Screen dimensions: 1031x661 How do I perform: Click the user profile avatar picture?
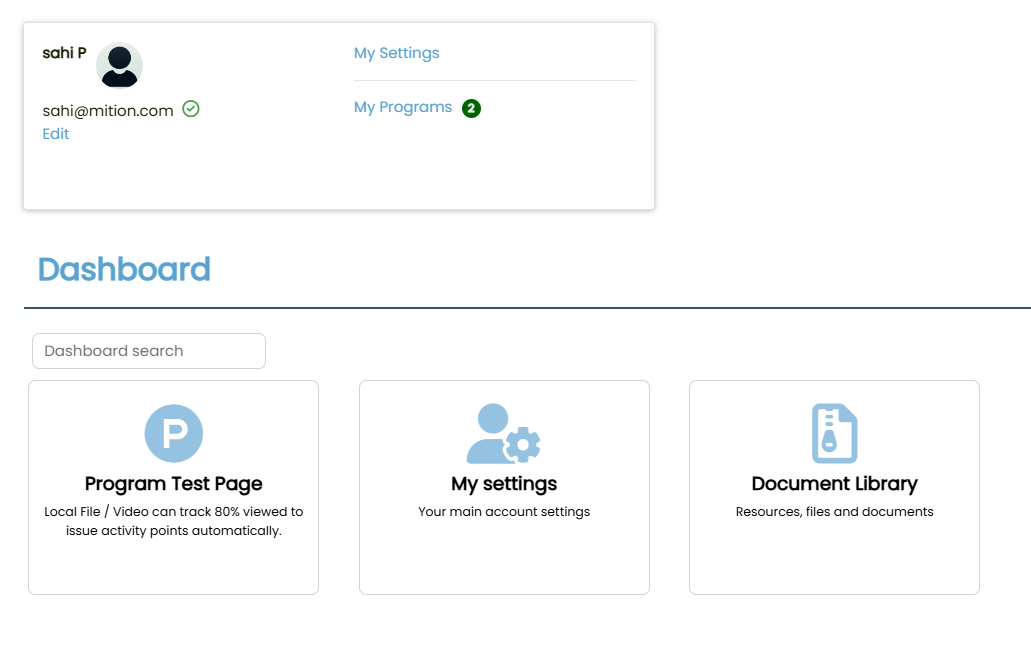(119, 65)
